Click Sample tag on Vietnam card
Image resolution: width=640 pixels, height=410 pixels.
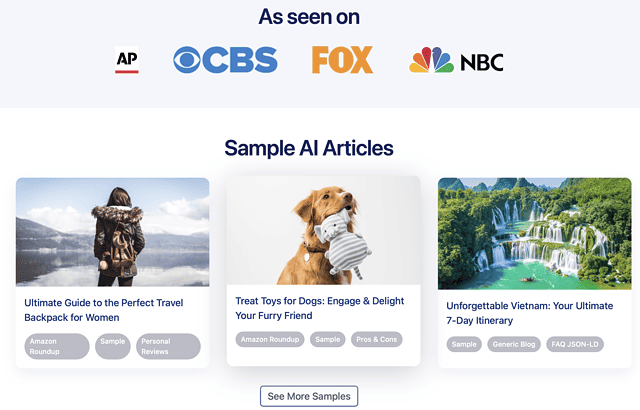[464, 345]
